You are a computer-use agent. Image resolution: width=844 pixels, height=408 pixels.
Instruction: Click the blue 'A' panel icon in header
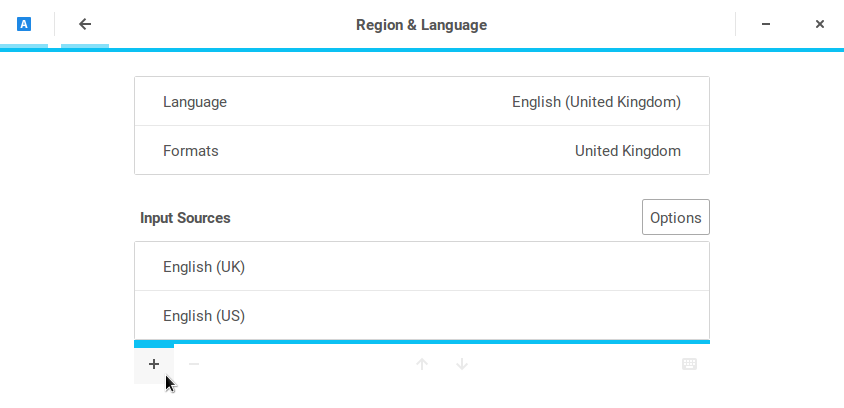click(x=24, y=24)
